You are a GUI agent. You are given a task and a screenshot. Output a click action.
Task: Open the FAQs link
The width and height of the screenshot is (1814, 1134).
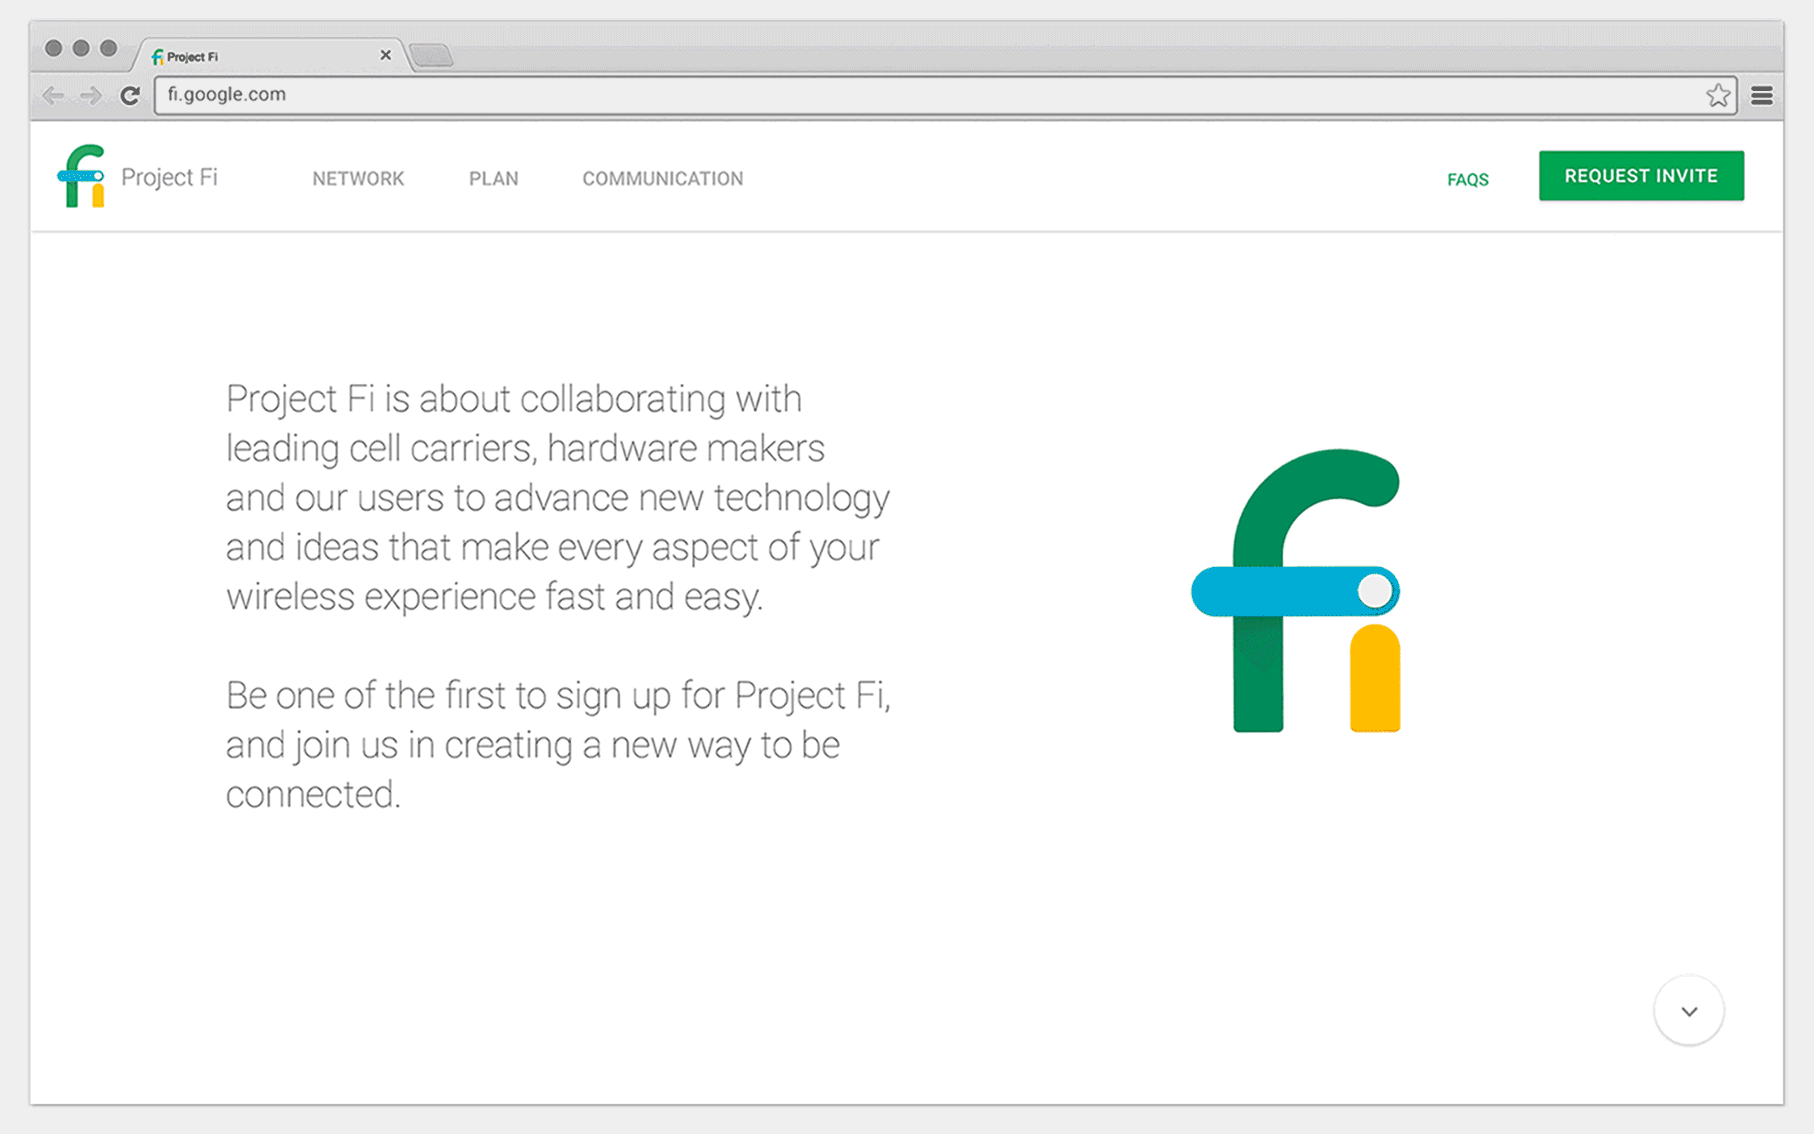[x=1467, y=180]
